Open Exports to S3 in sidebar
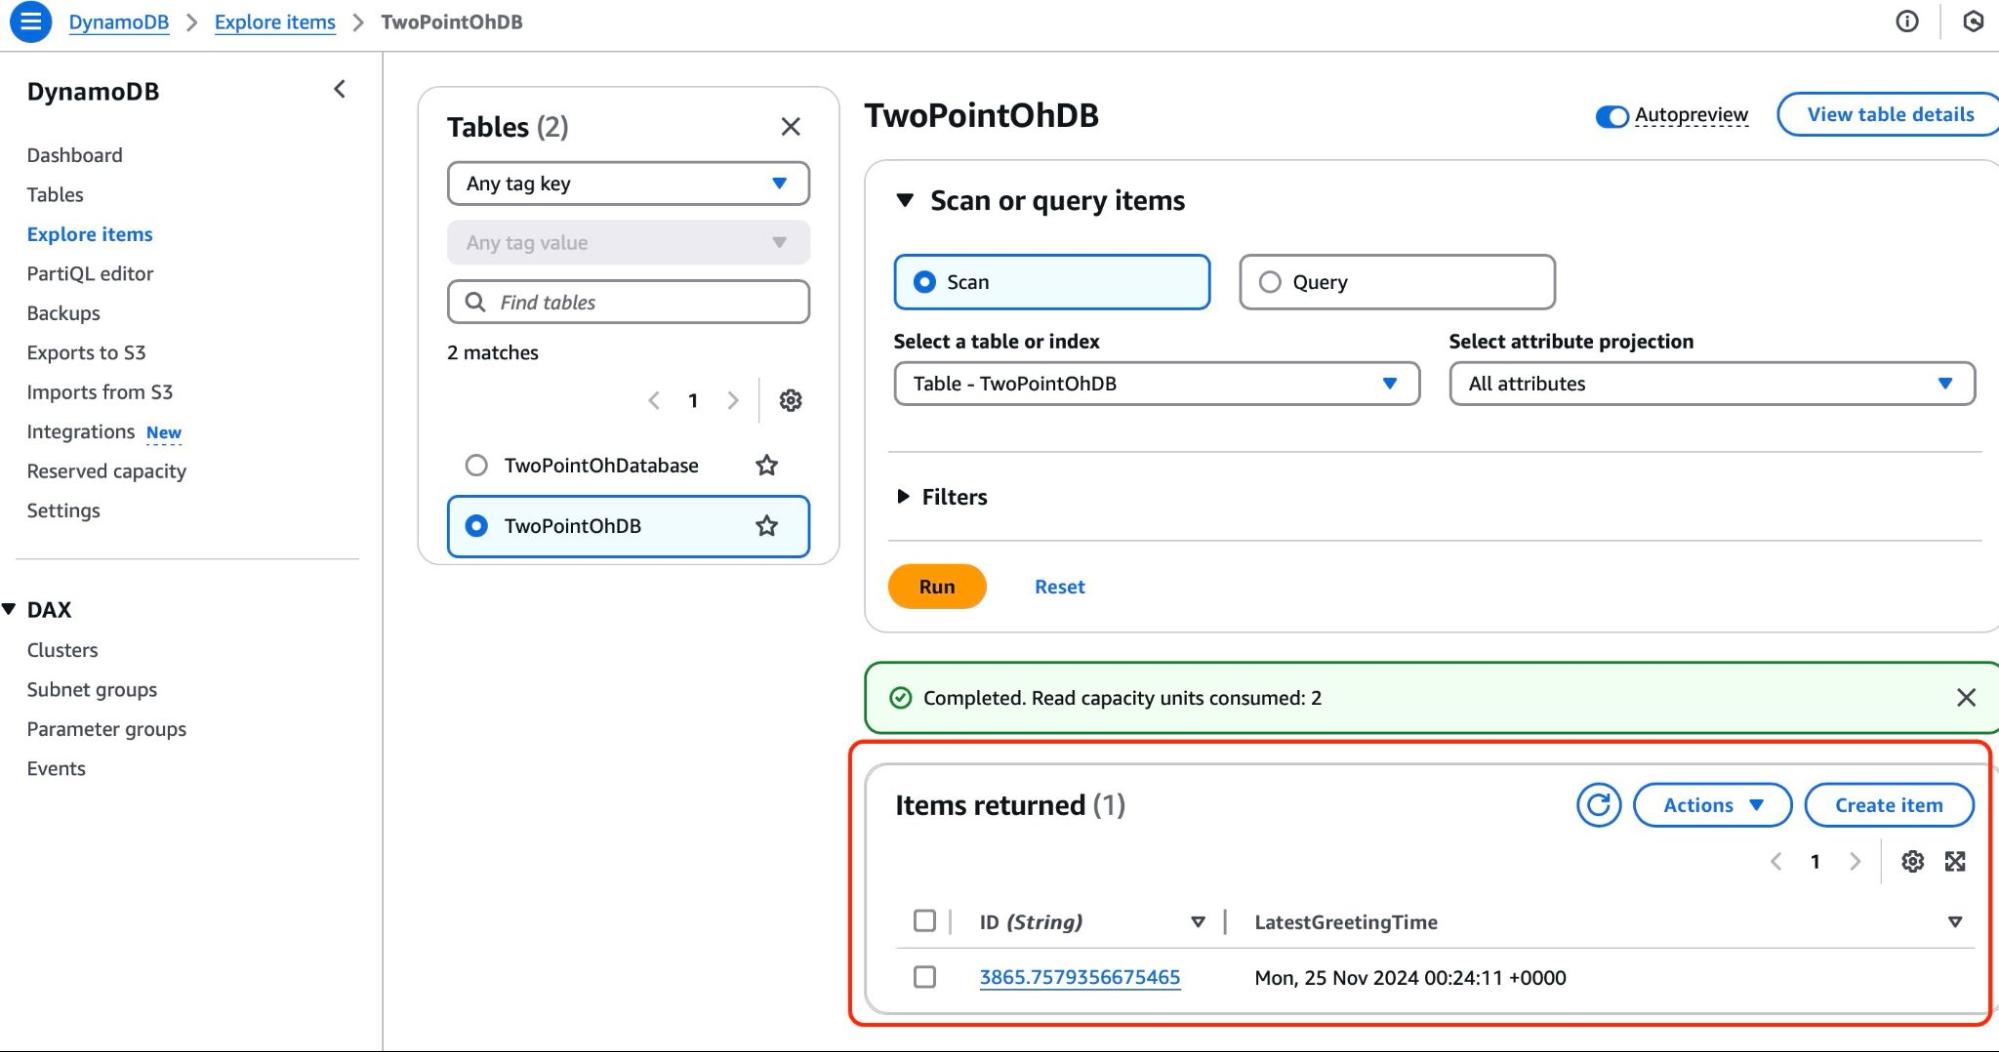This screenshot has height=1052, width=1999. click(x=86, y=353)
